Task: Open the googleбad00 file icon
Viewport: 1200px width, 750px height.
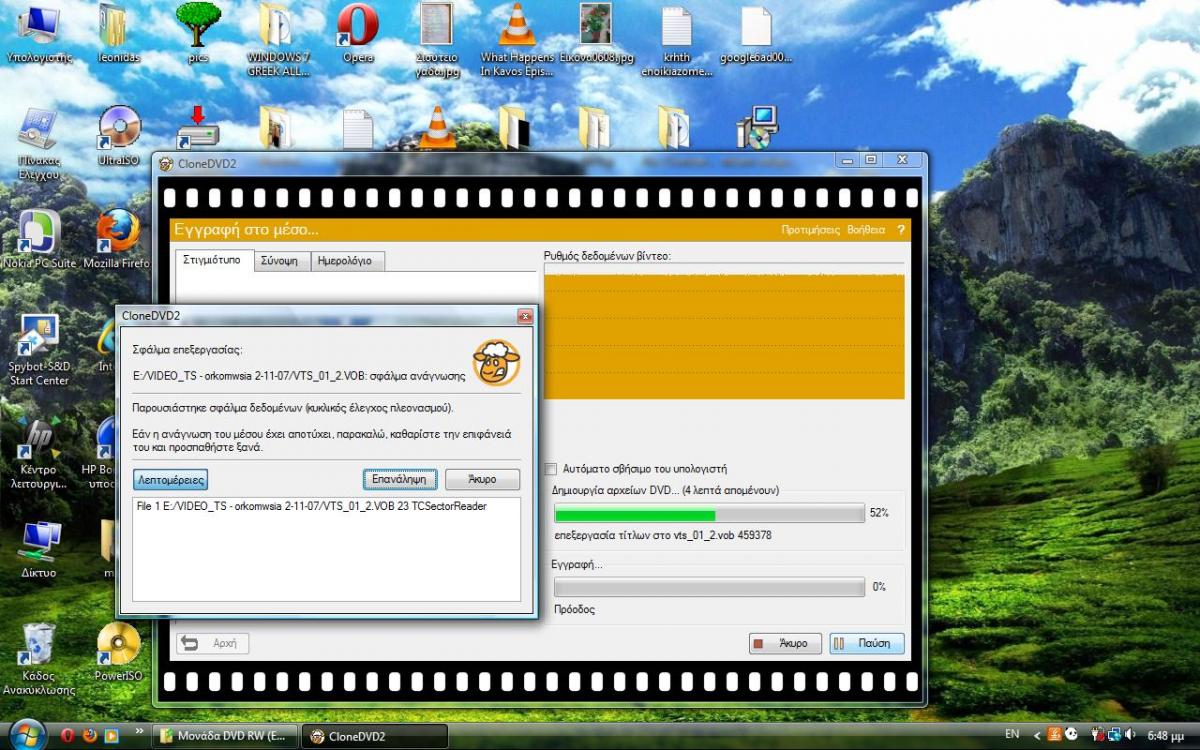Action: pyautogui.click(x=756, y=33)
